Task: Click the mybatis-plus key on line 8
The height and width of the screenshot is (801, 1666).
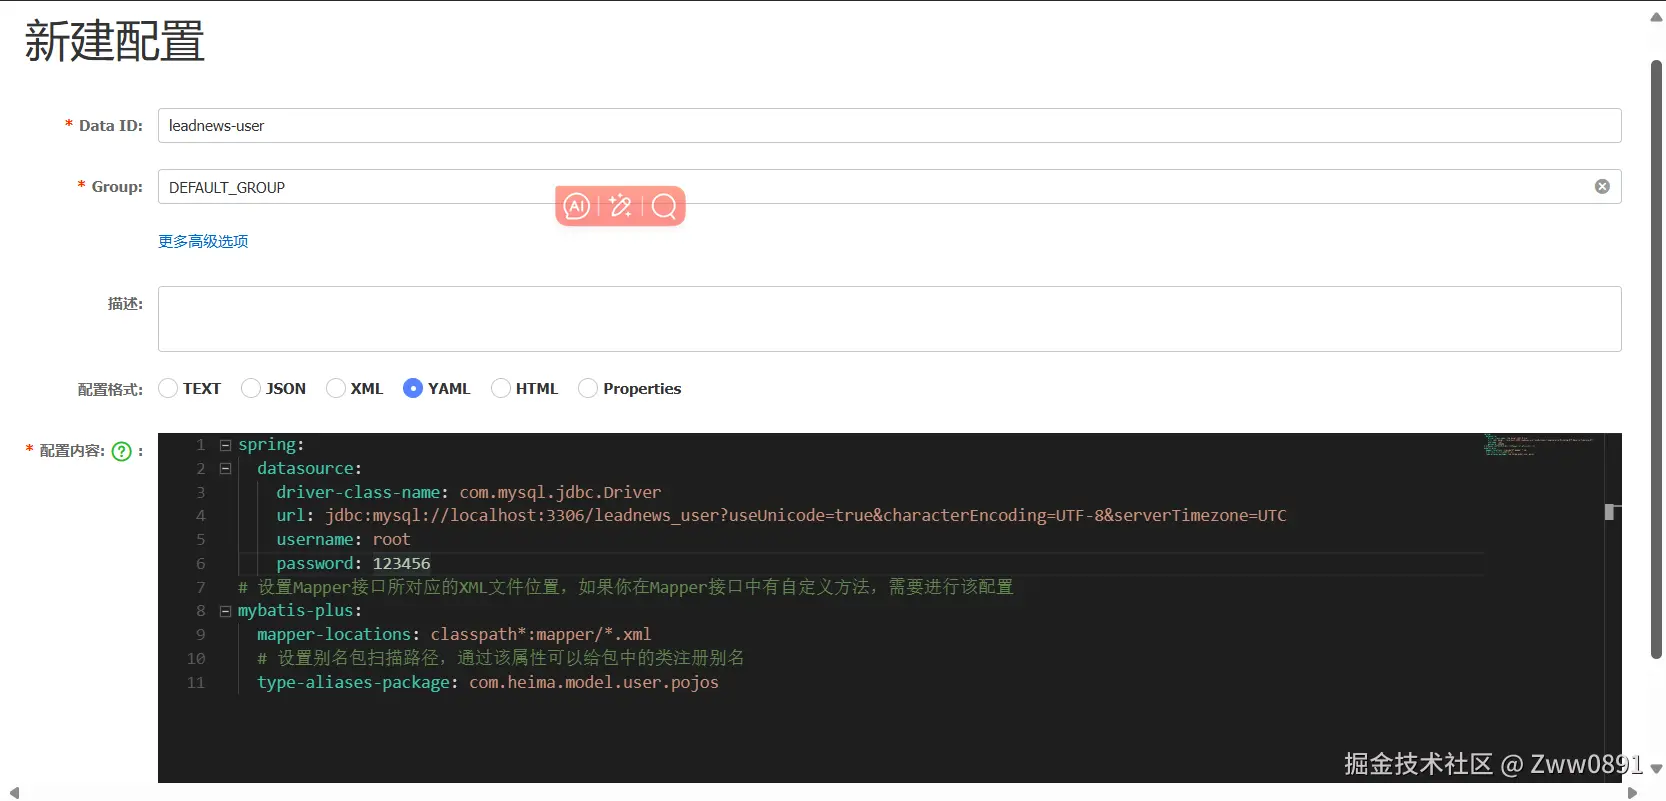Action: (295, 611)
